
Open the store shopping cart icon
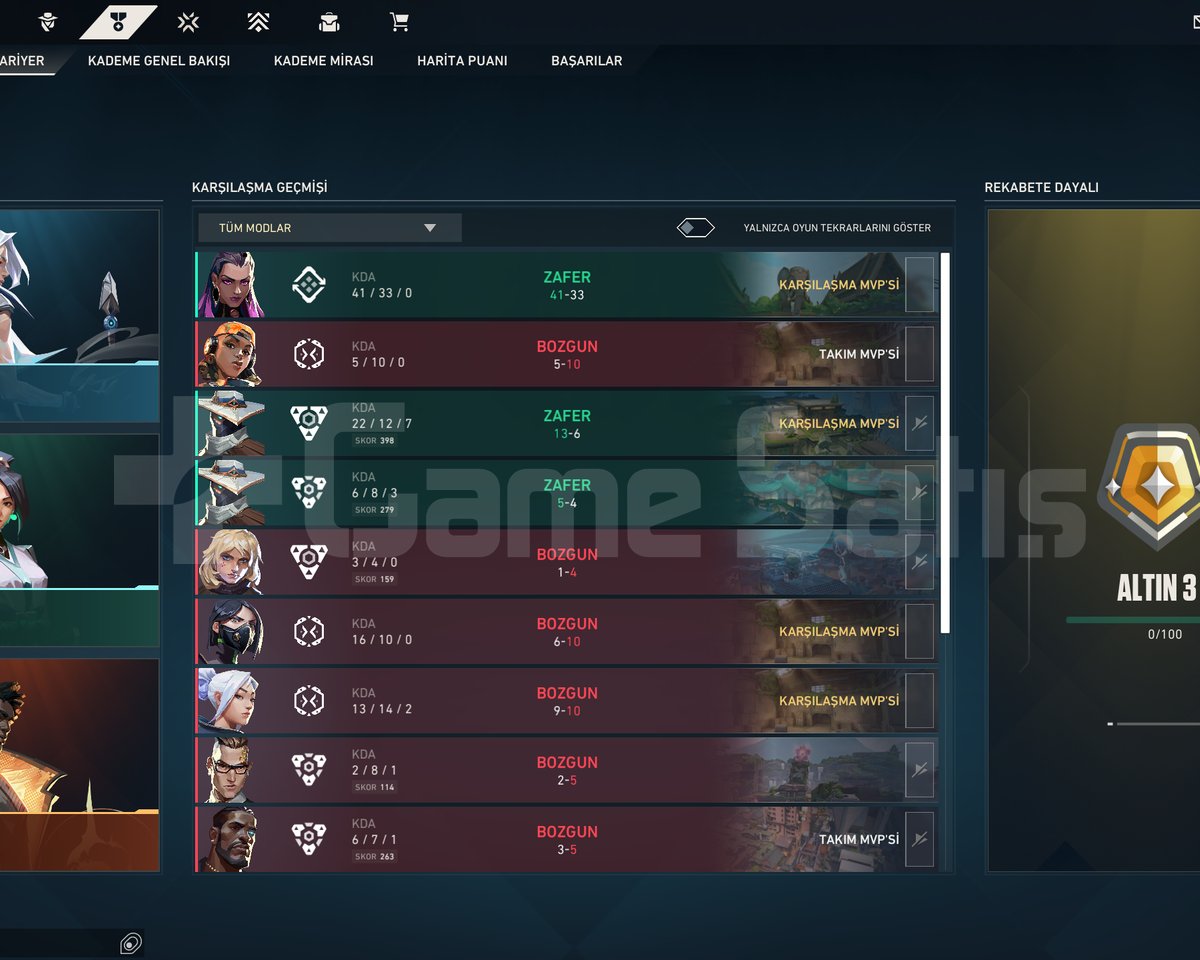point(399,21)
